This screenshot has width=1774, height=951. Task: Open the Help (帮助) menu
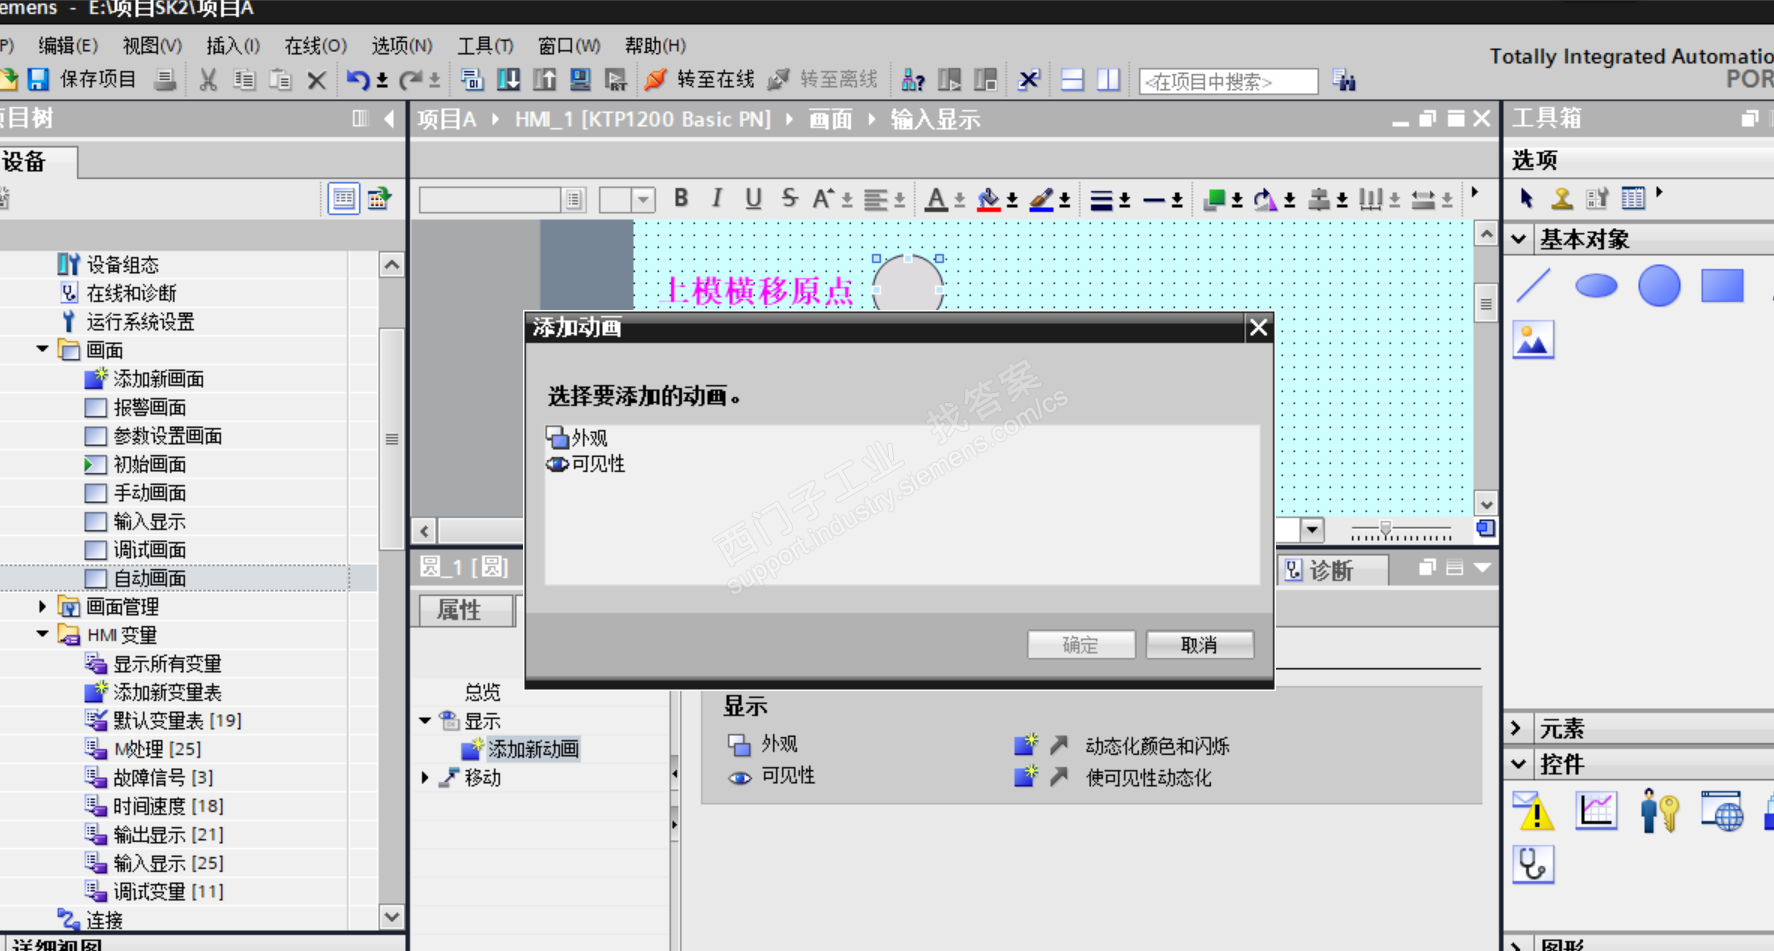655,45
